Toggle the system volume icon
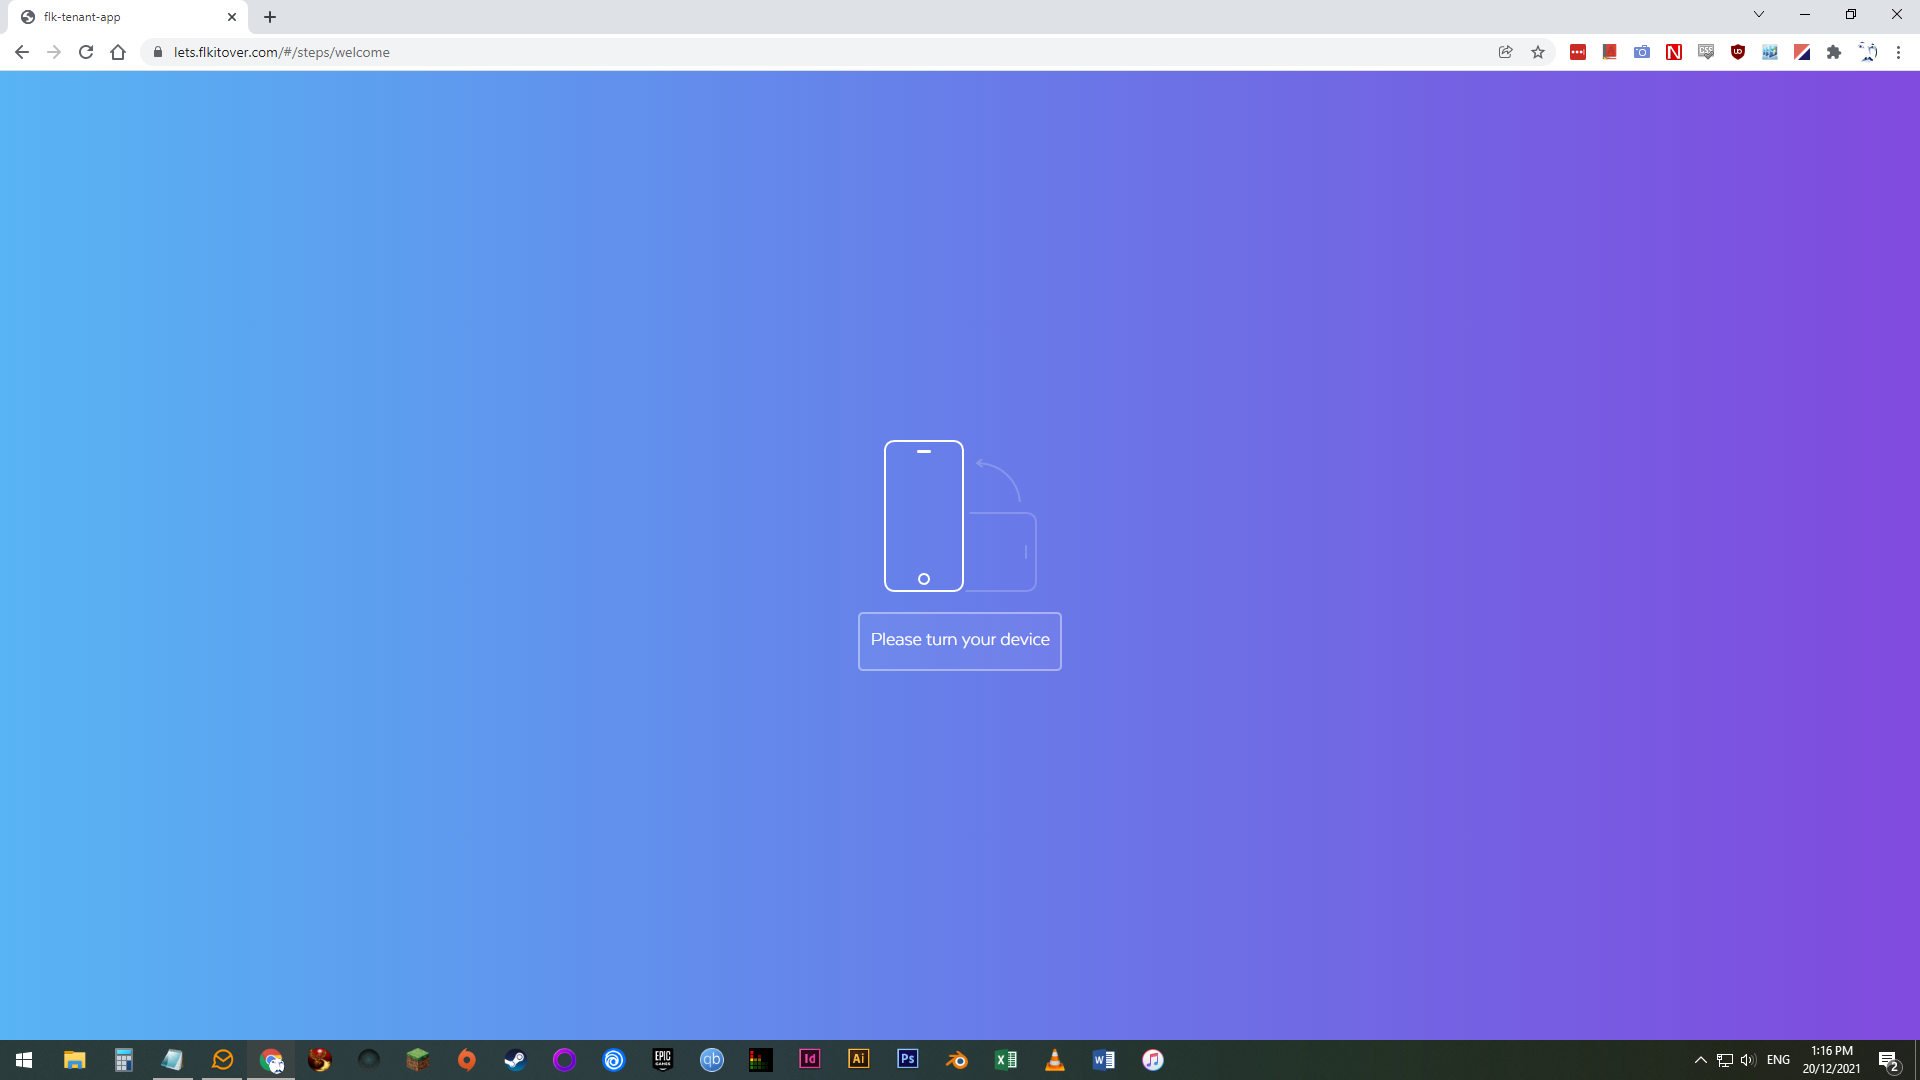Screen dimensions: 1920x1080 [1747, 1060]
